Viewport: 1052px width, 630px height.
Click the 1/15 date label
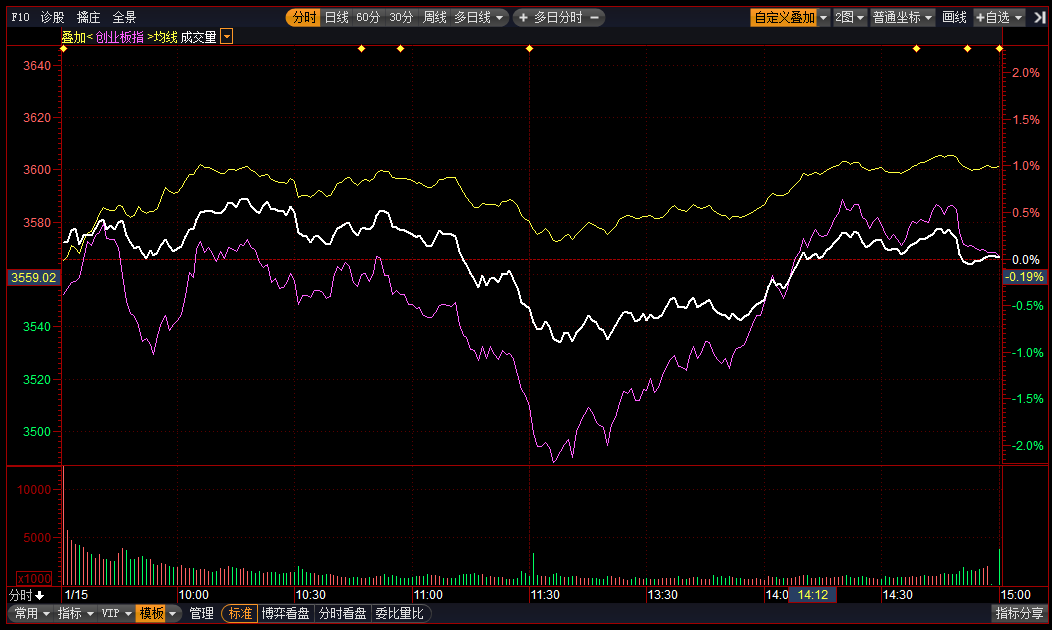(x=76, y=594)
